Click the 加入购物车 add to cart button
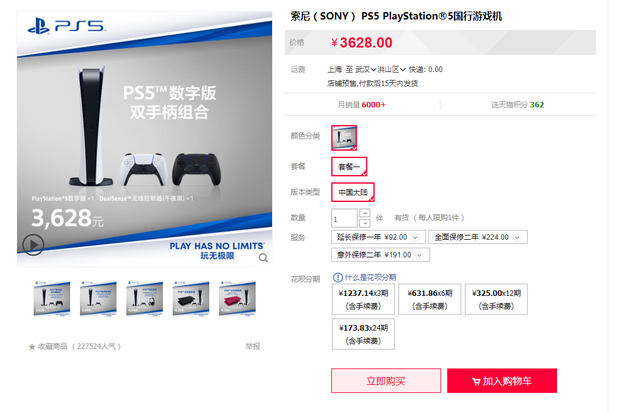 (502, 381)
